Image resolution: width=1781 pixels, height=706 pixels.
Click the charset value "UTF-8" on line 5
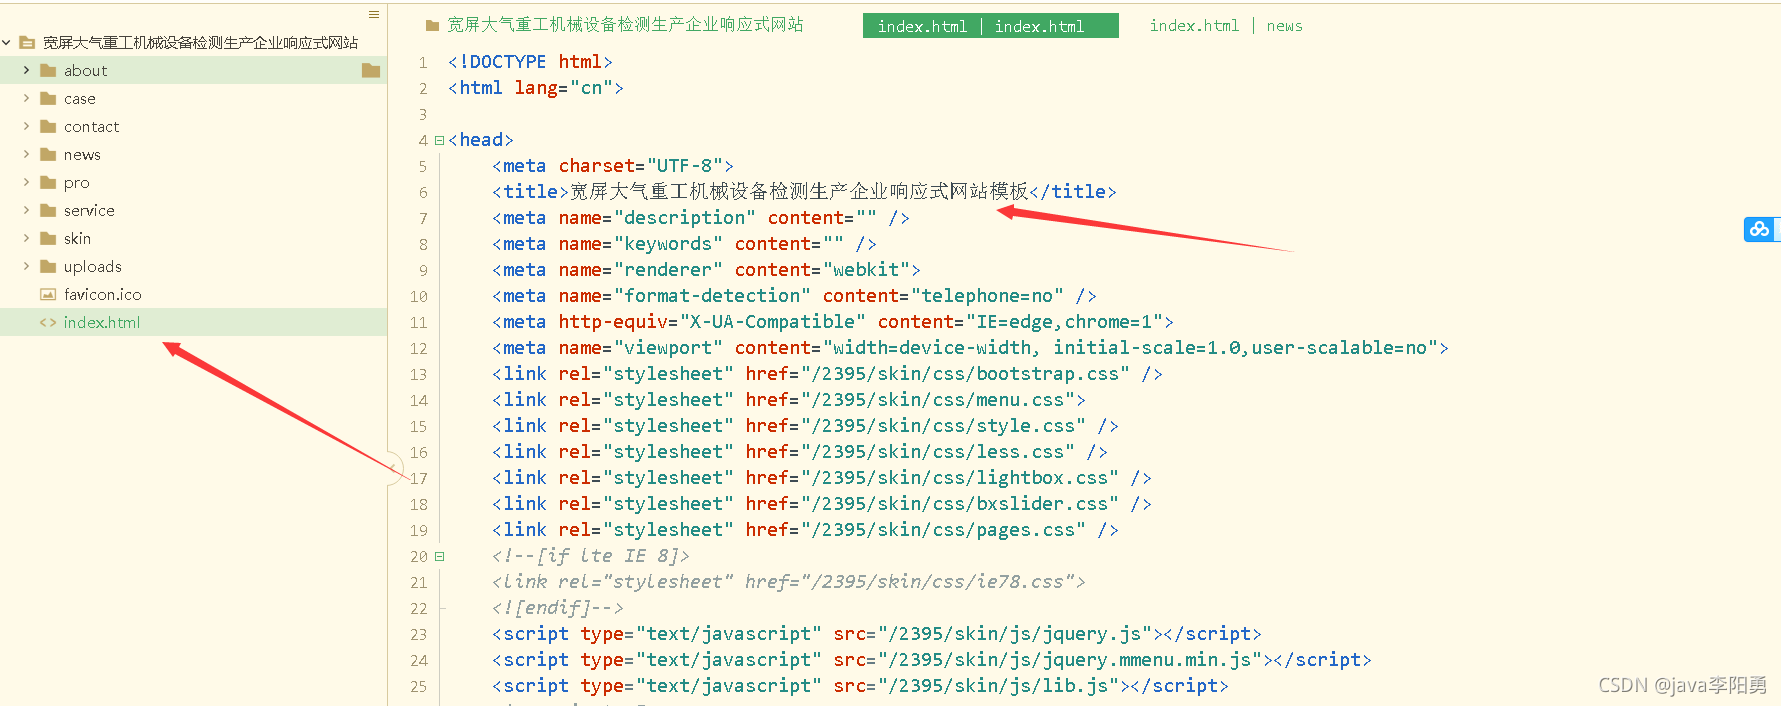point(685,166)
